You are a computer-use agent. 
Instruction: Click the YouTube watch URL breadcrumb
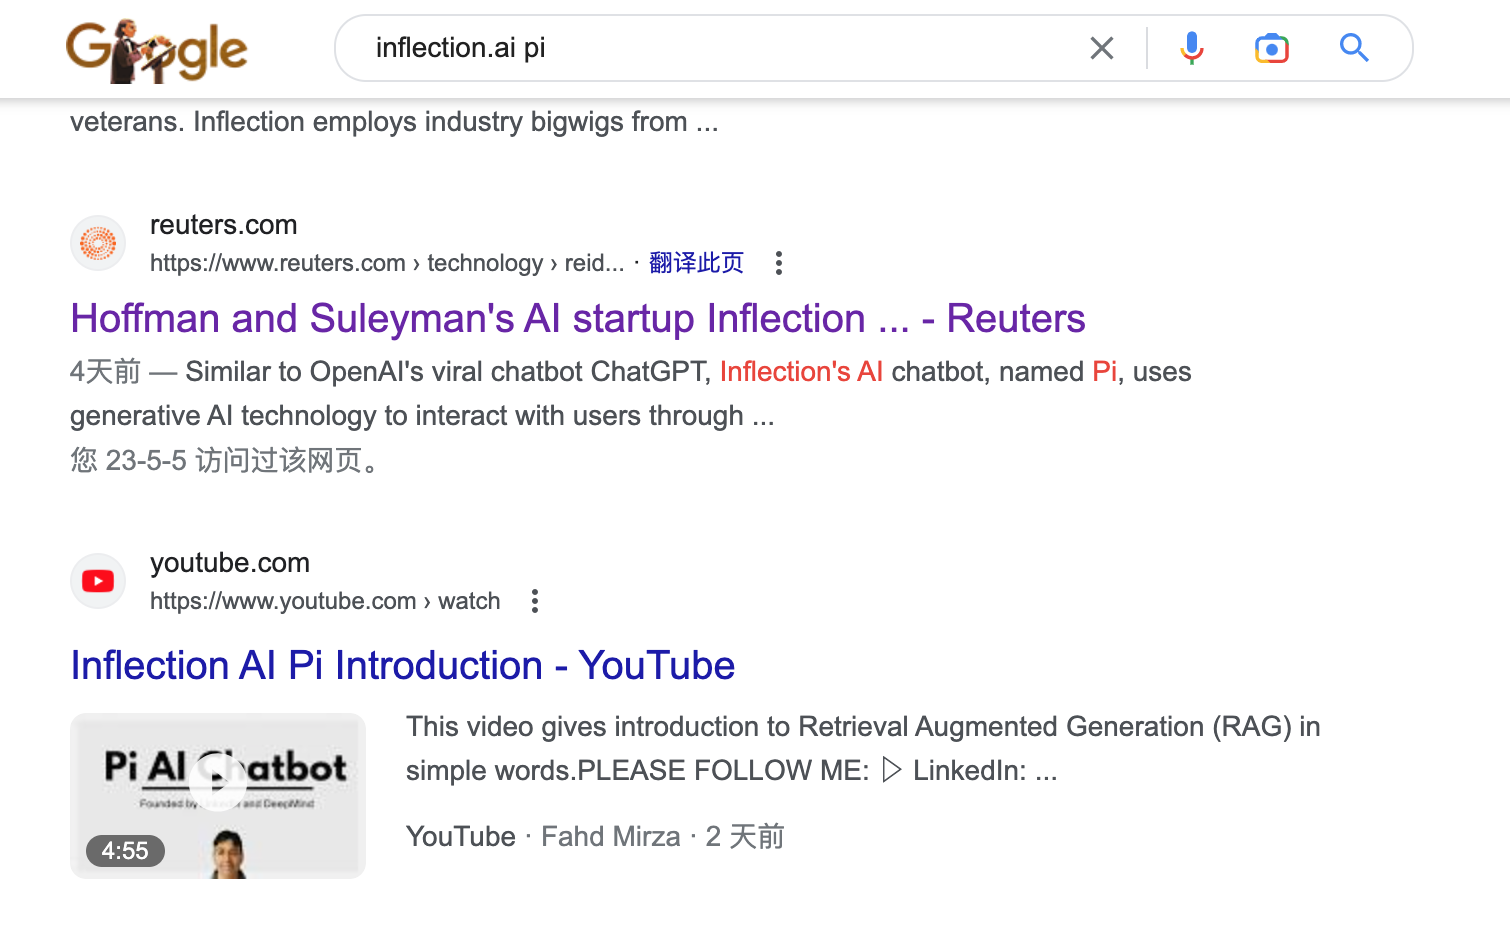coord(324,601)
